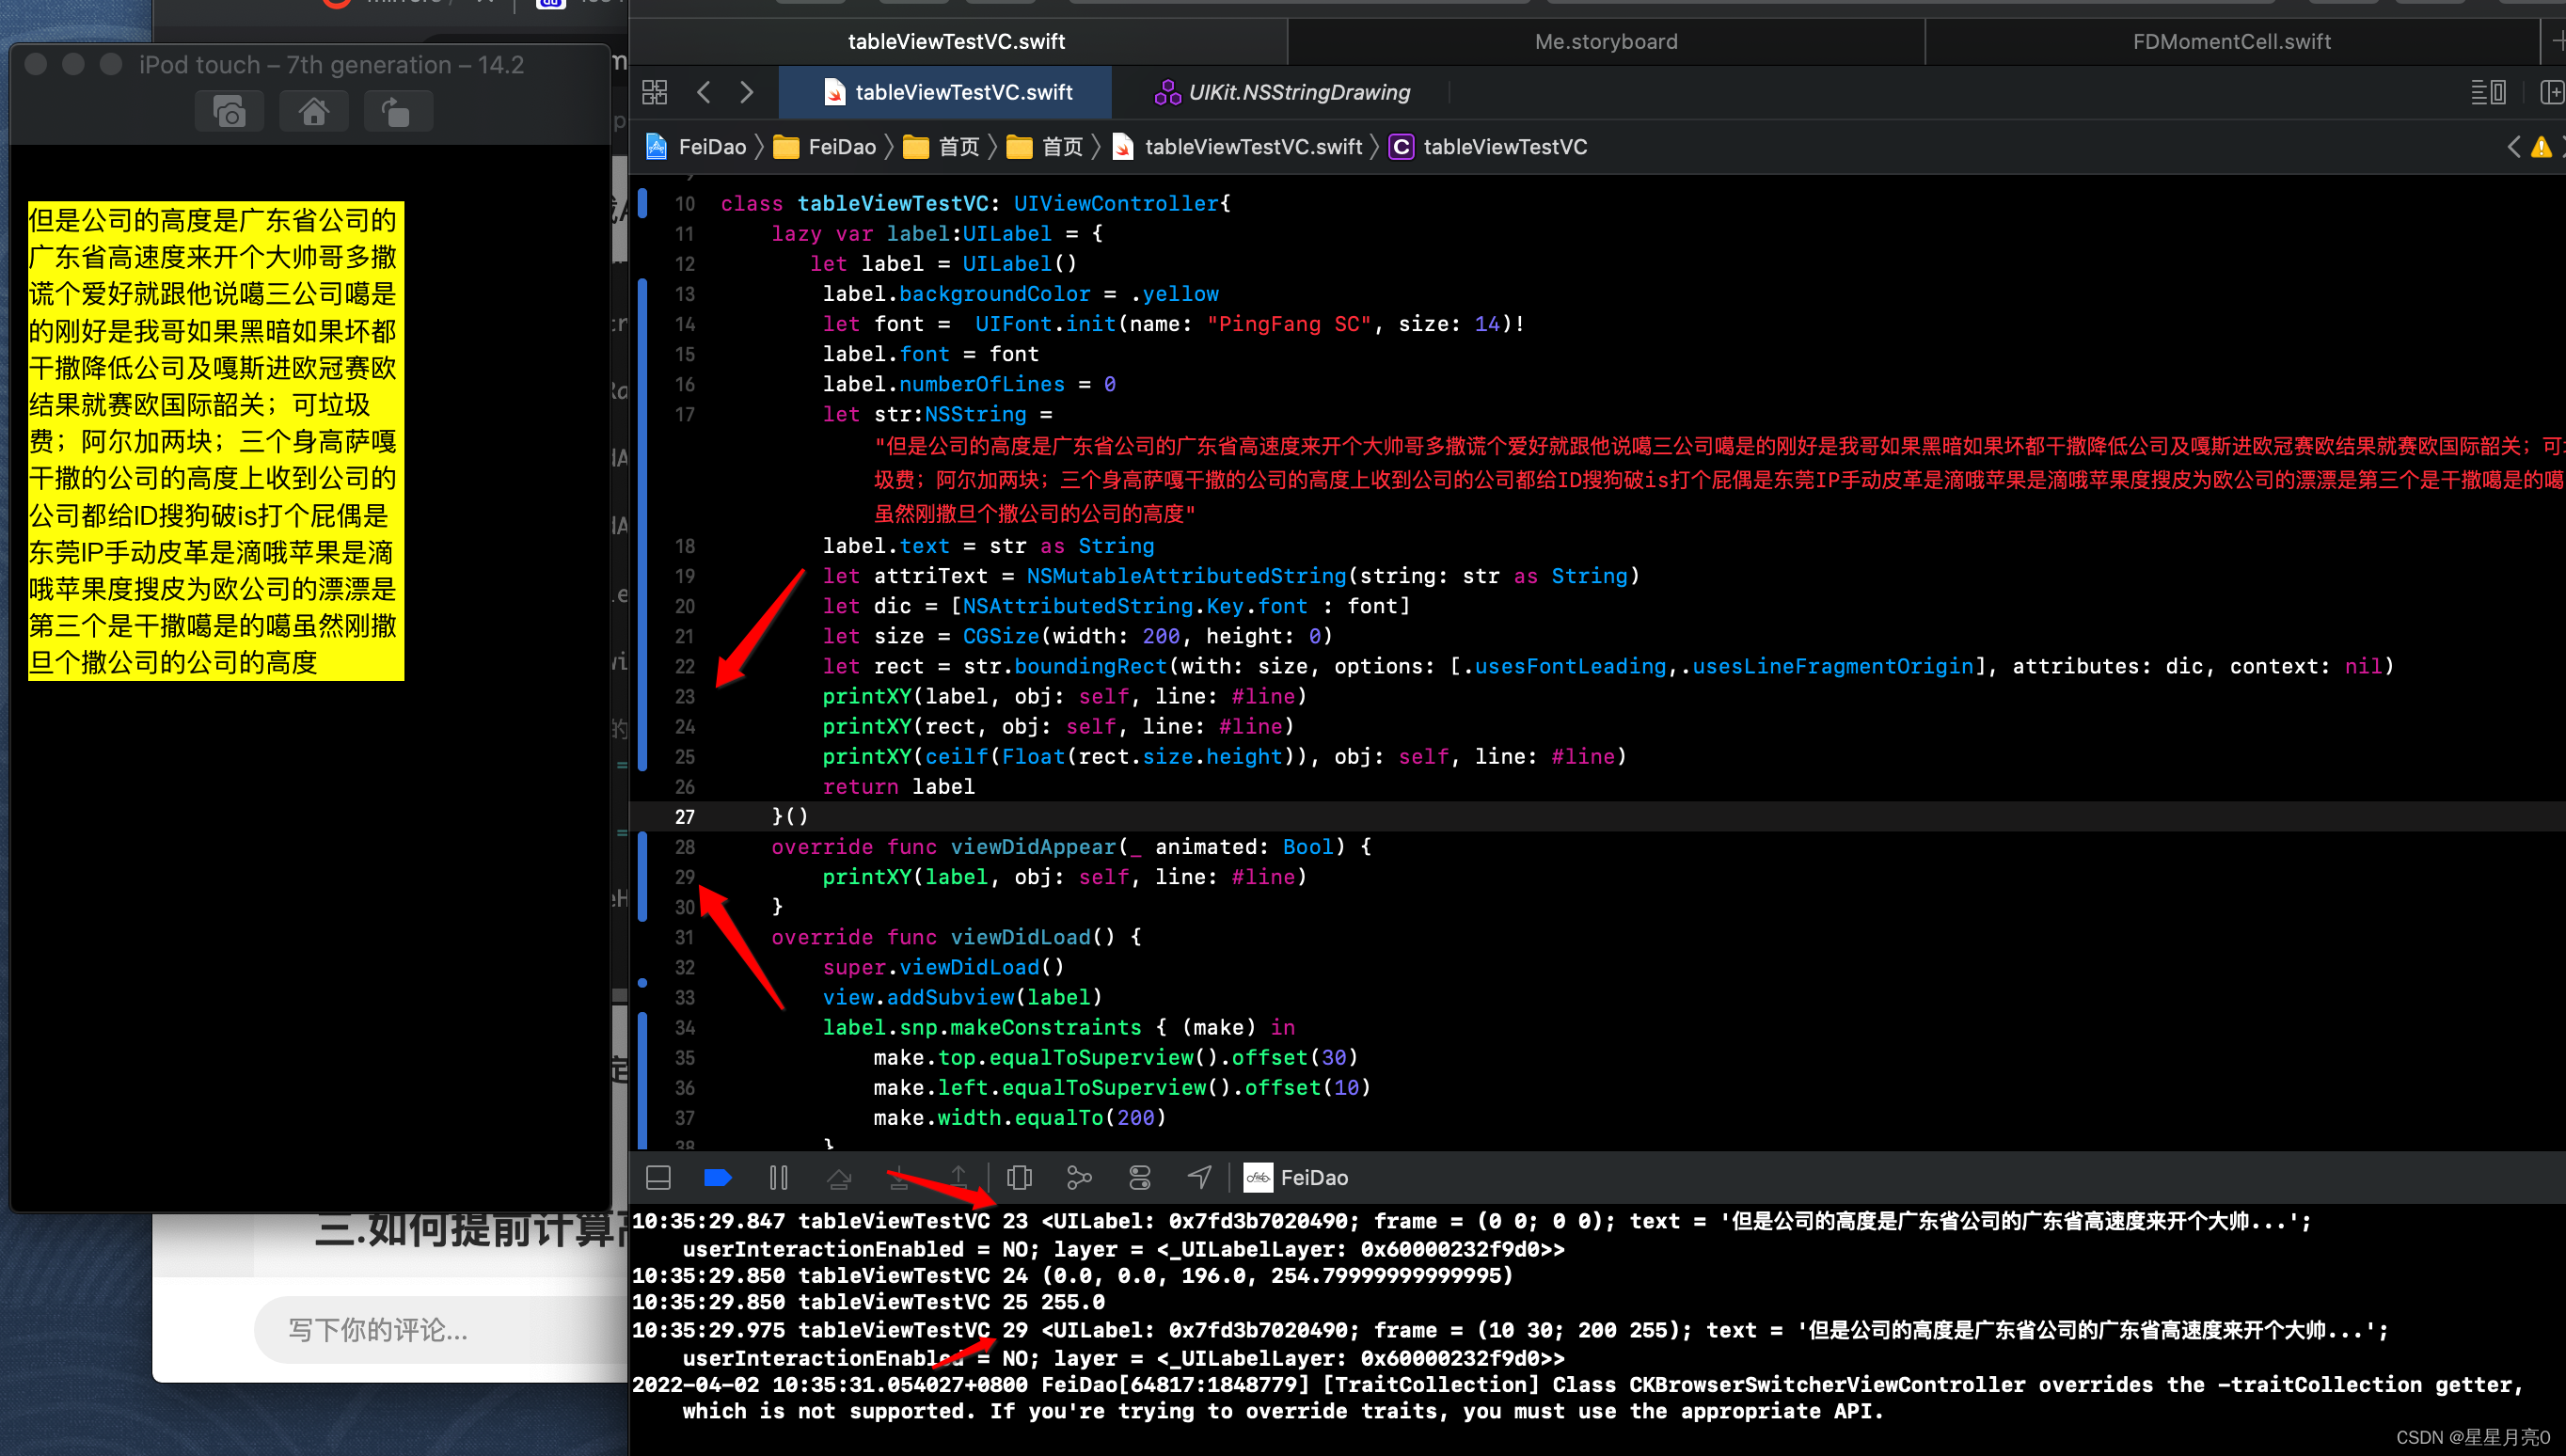This screenshot has width=2566, height=1456.
Task: Open the related items grid menu
Action: [x=655, y=92]
